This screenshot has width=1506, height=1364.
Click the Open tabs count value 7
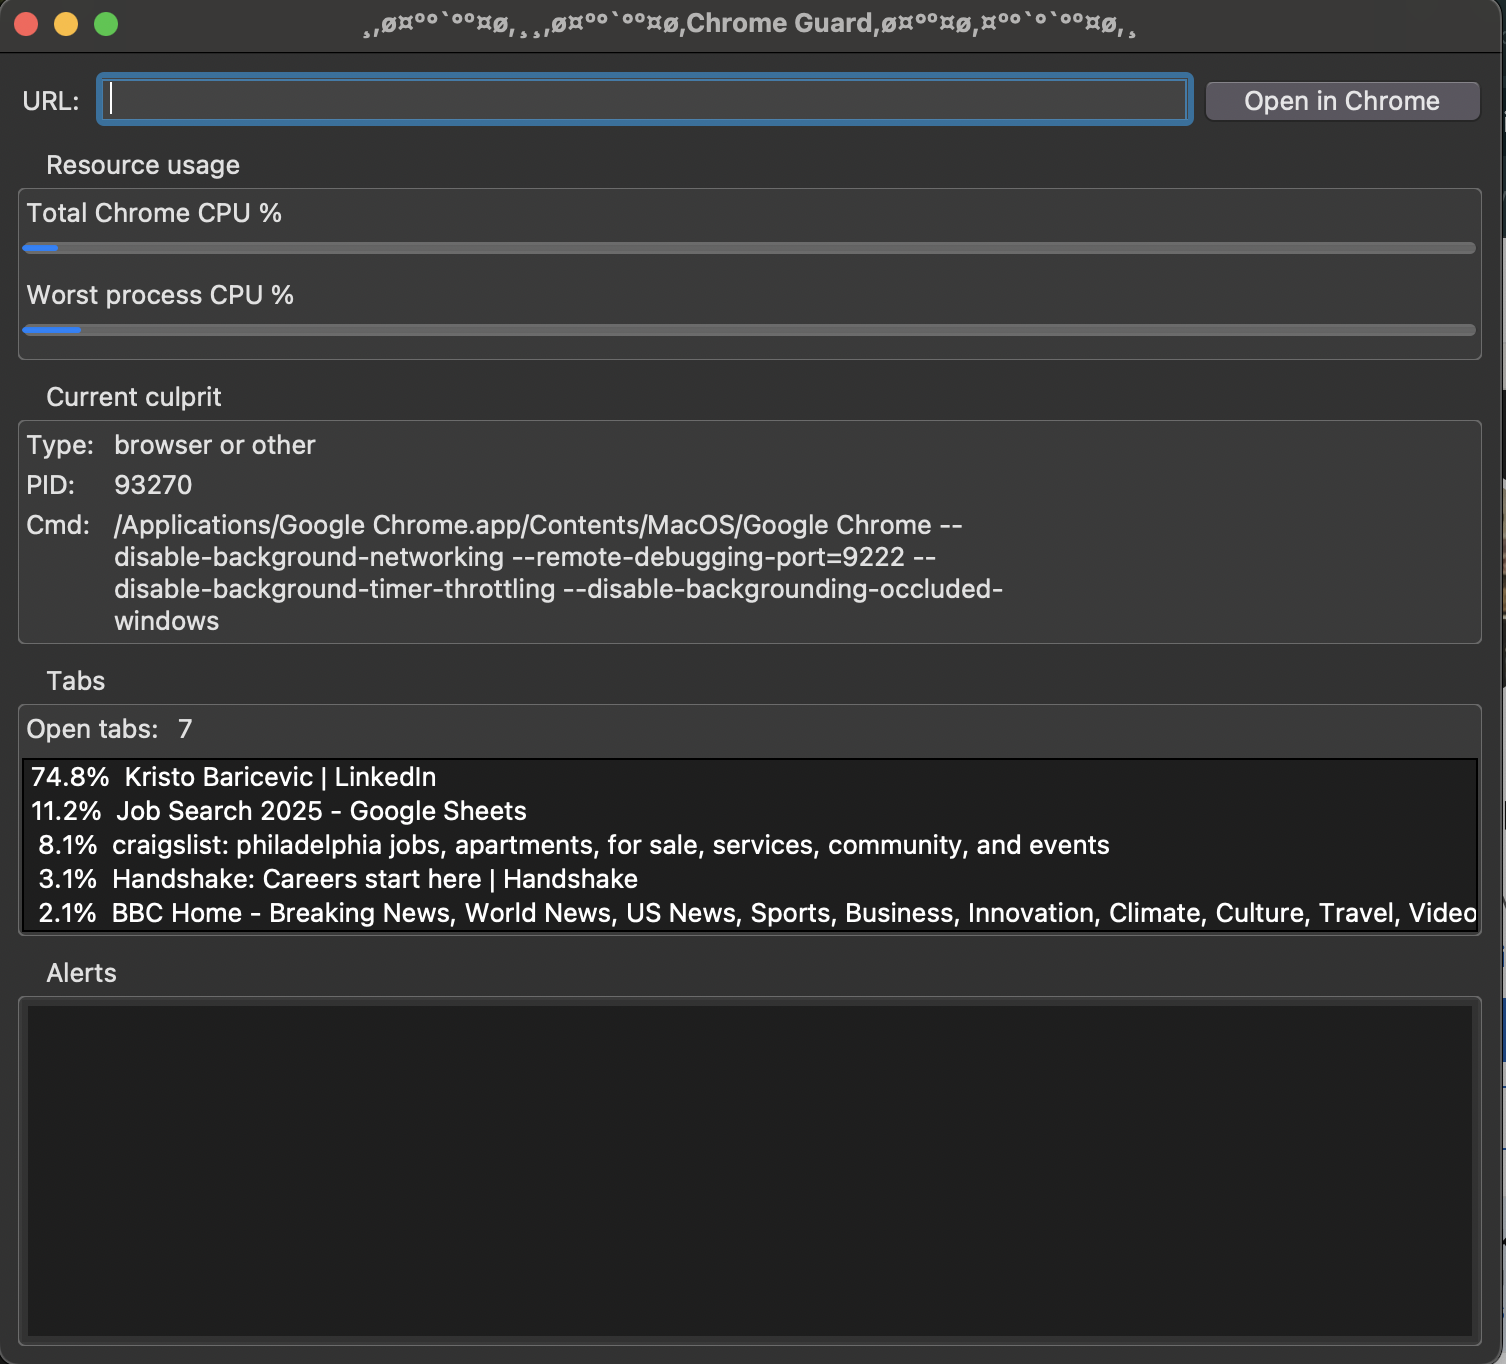point(185,729)
